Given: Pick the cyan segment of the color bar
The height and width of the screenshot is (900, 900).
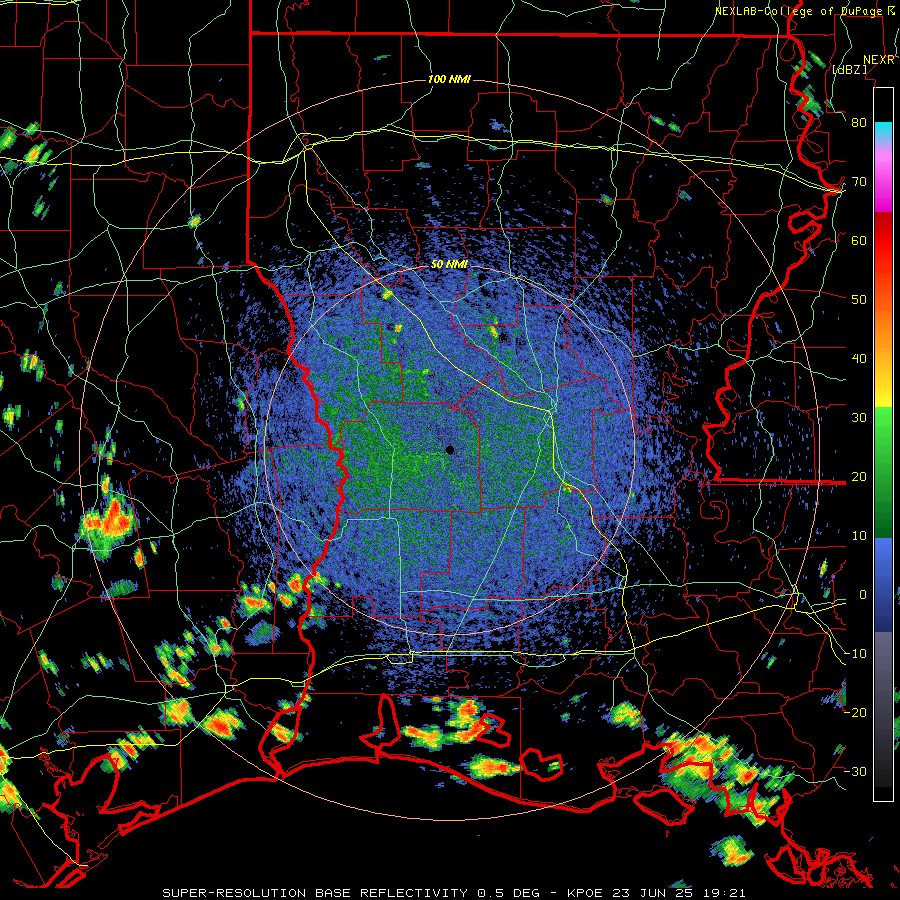Looking at the screenshot, I should click(x=883, y=131).
